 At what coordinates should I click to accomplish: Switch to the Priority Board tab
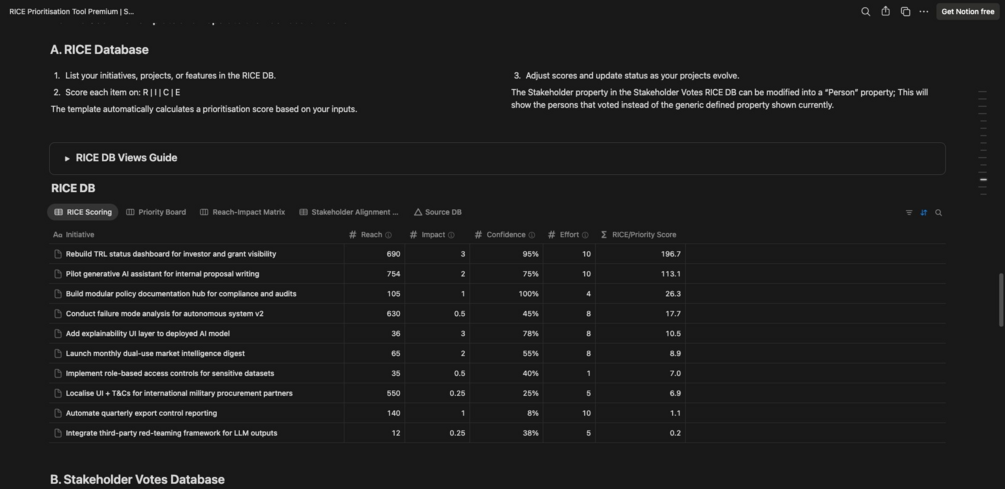(x=156, y=212)
